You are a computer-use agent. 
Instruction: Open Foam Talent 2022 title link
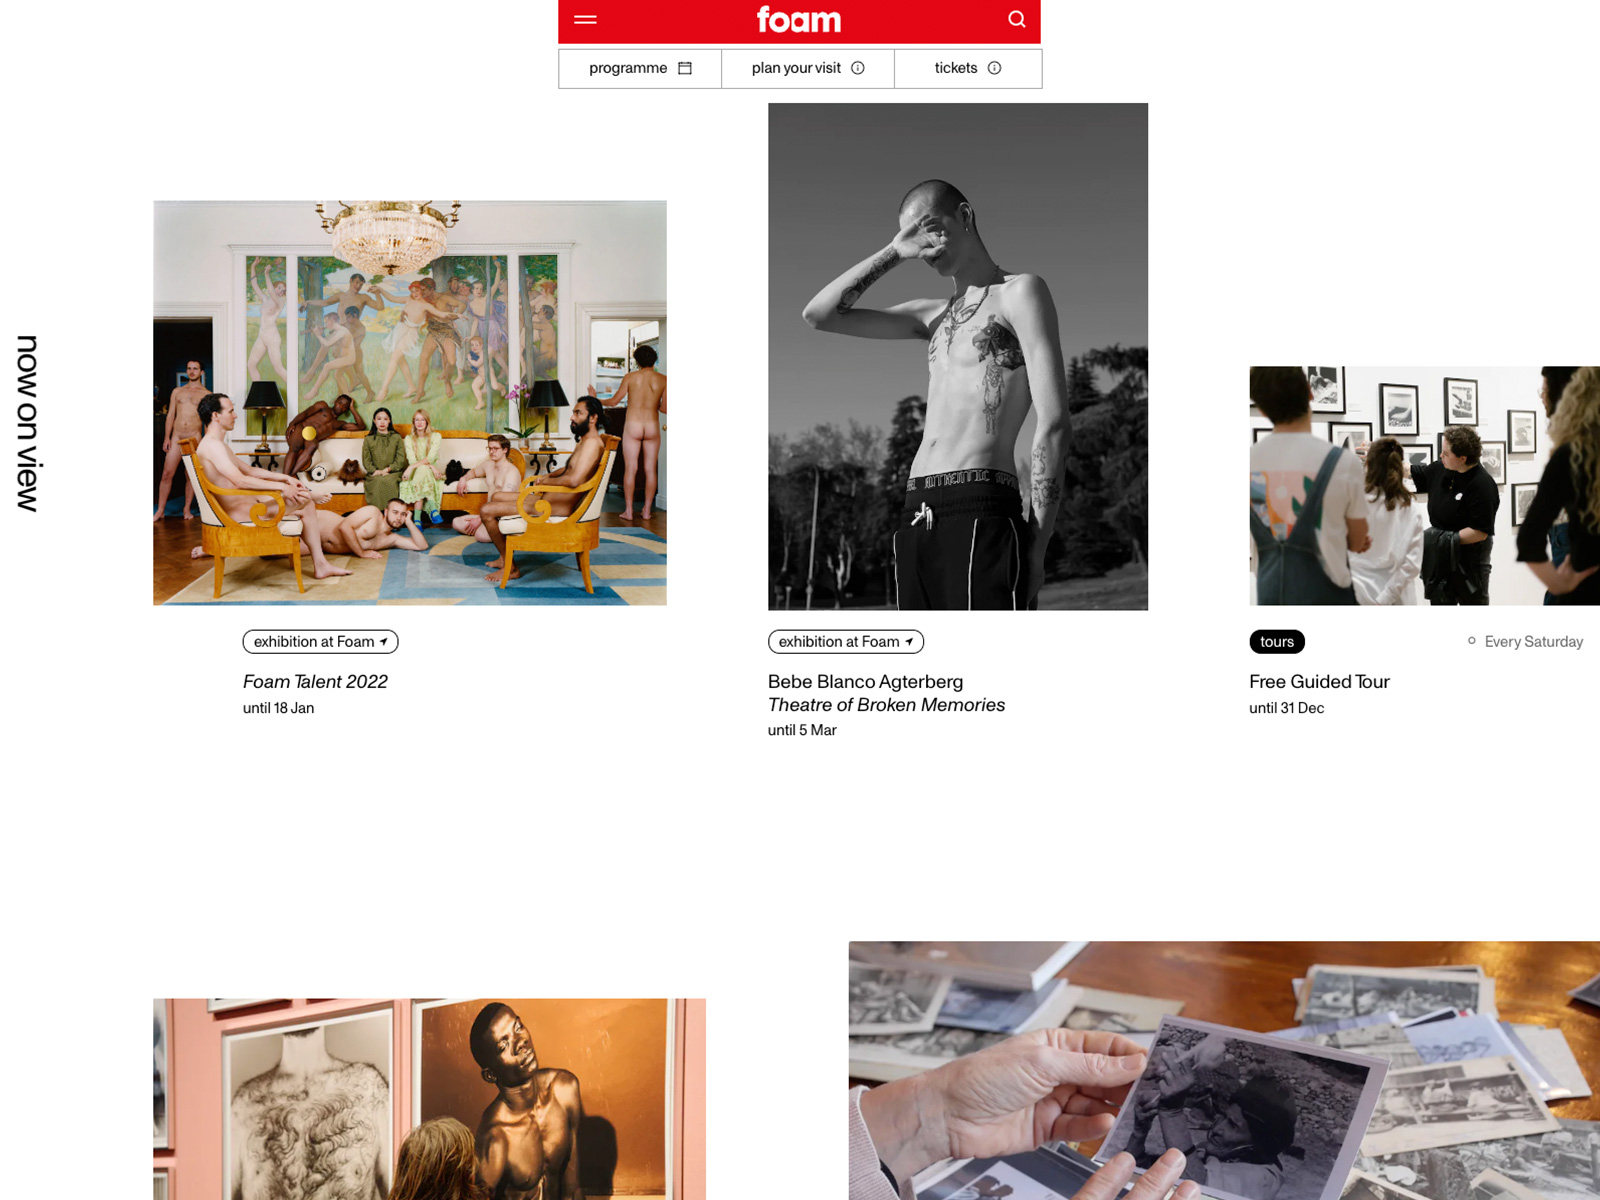[x=315, y=682]
